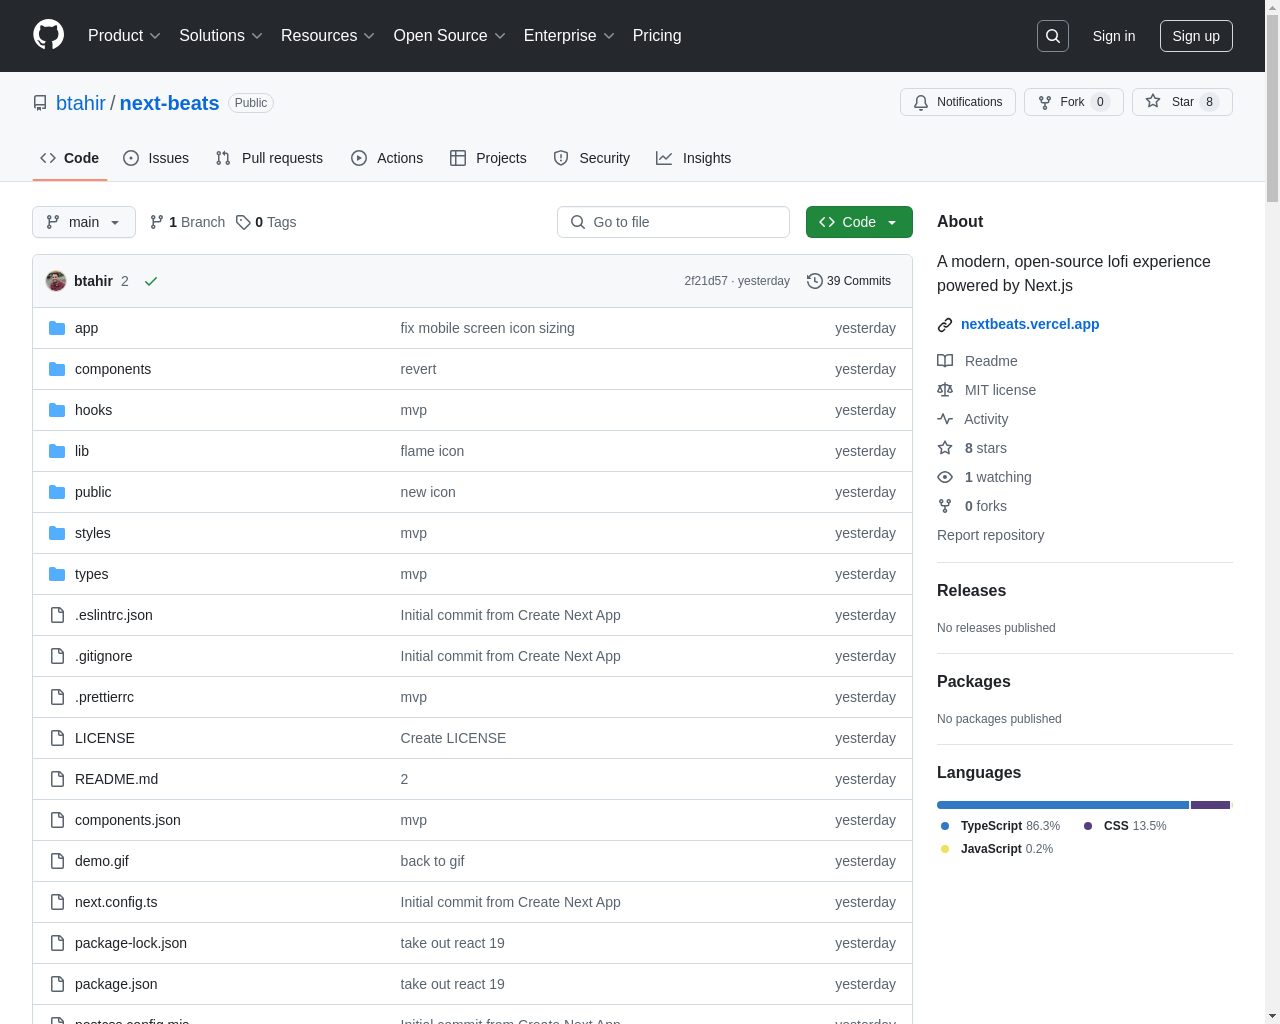Click the Readme book icon
This screenshot has height=1024, width=1280.
click(x=945, y=361)
